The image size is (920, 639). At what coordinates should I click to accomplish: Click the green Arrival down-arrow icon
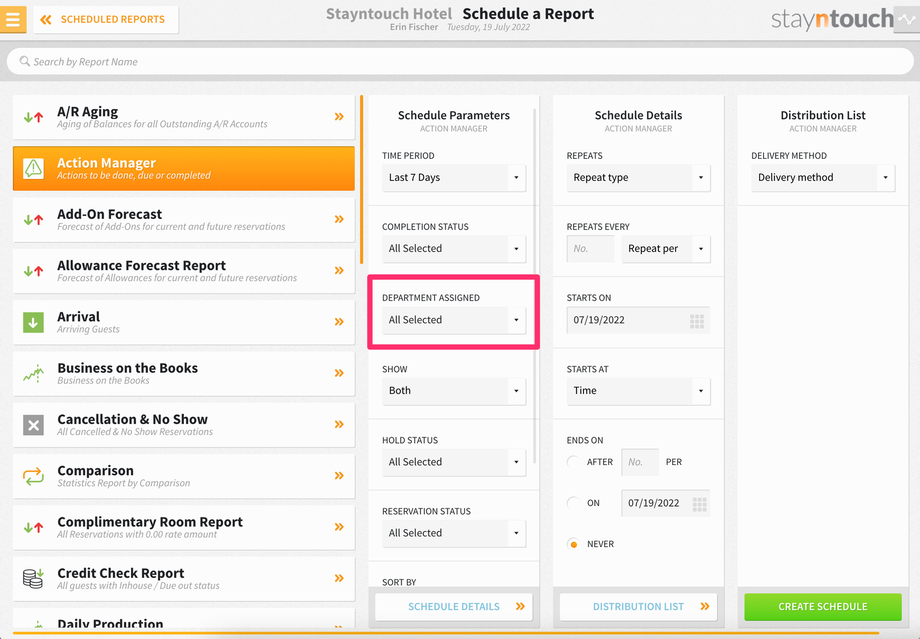coord(33,322)
